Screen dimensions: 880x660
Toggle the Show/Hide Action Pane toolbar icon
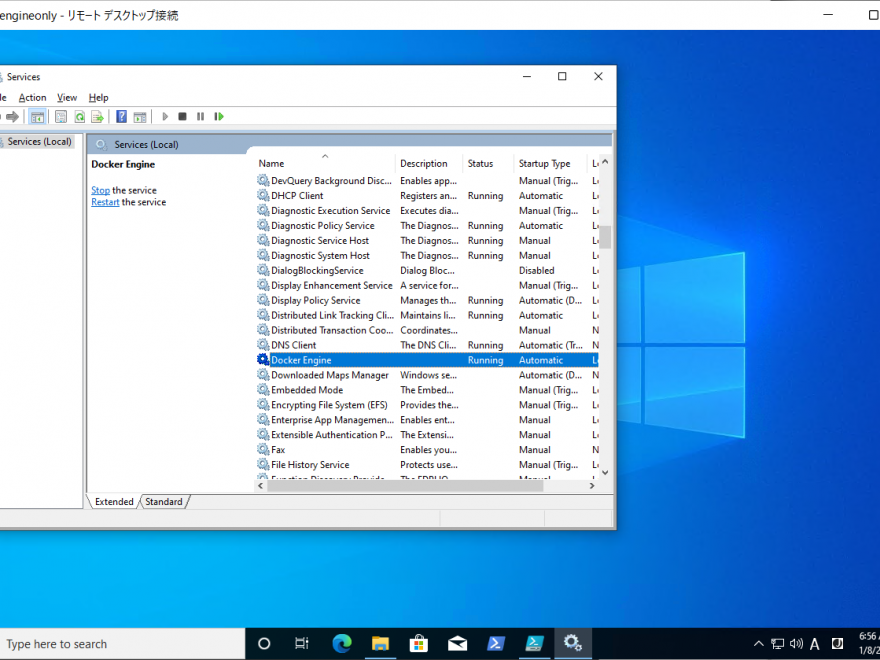click(140, 117)
